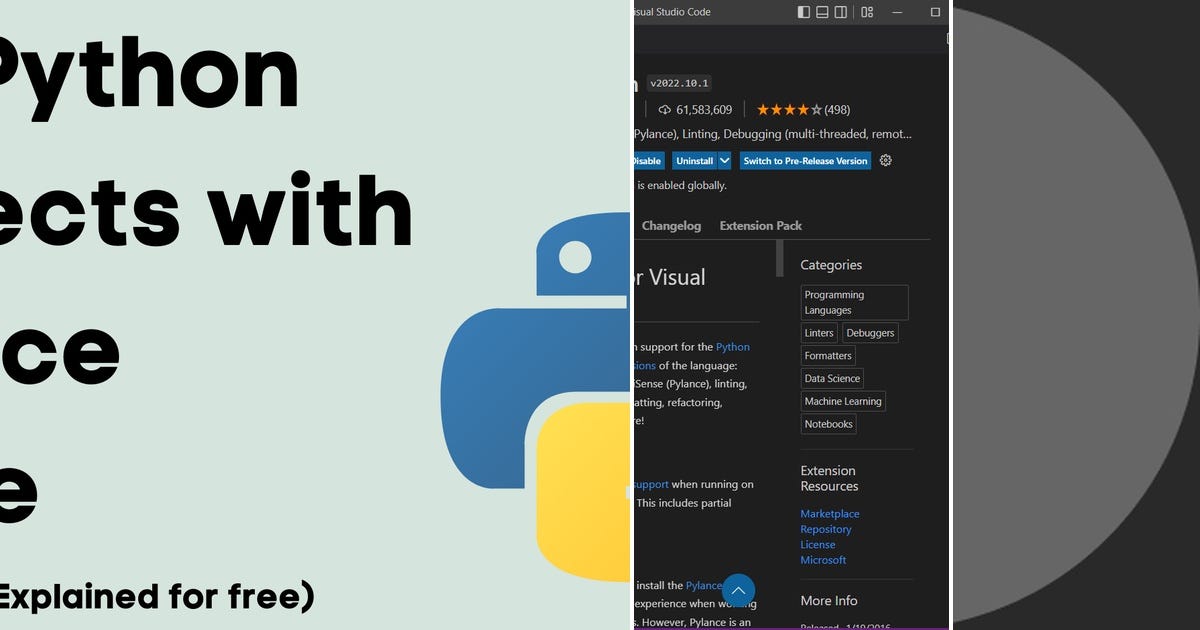Click the cloud download install count icon
Viewport: 1200px width, 630px height.
click(665, 109)
